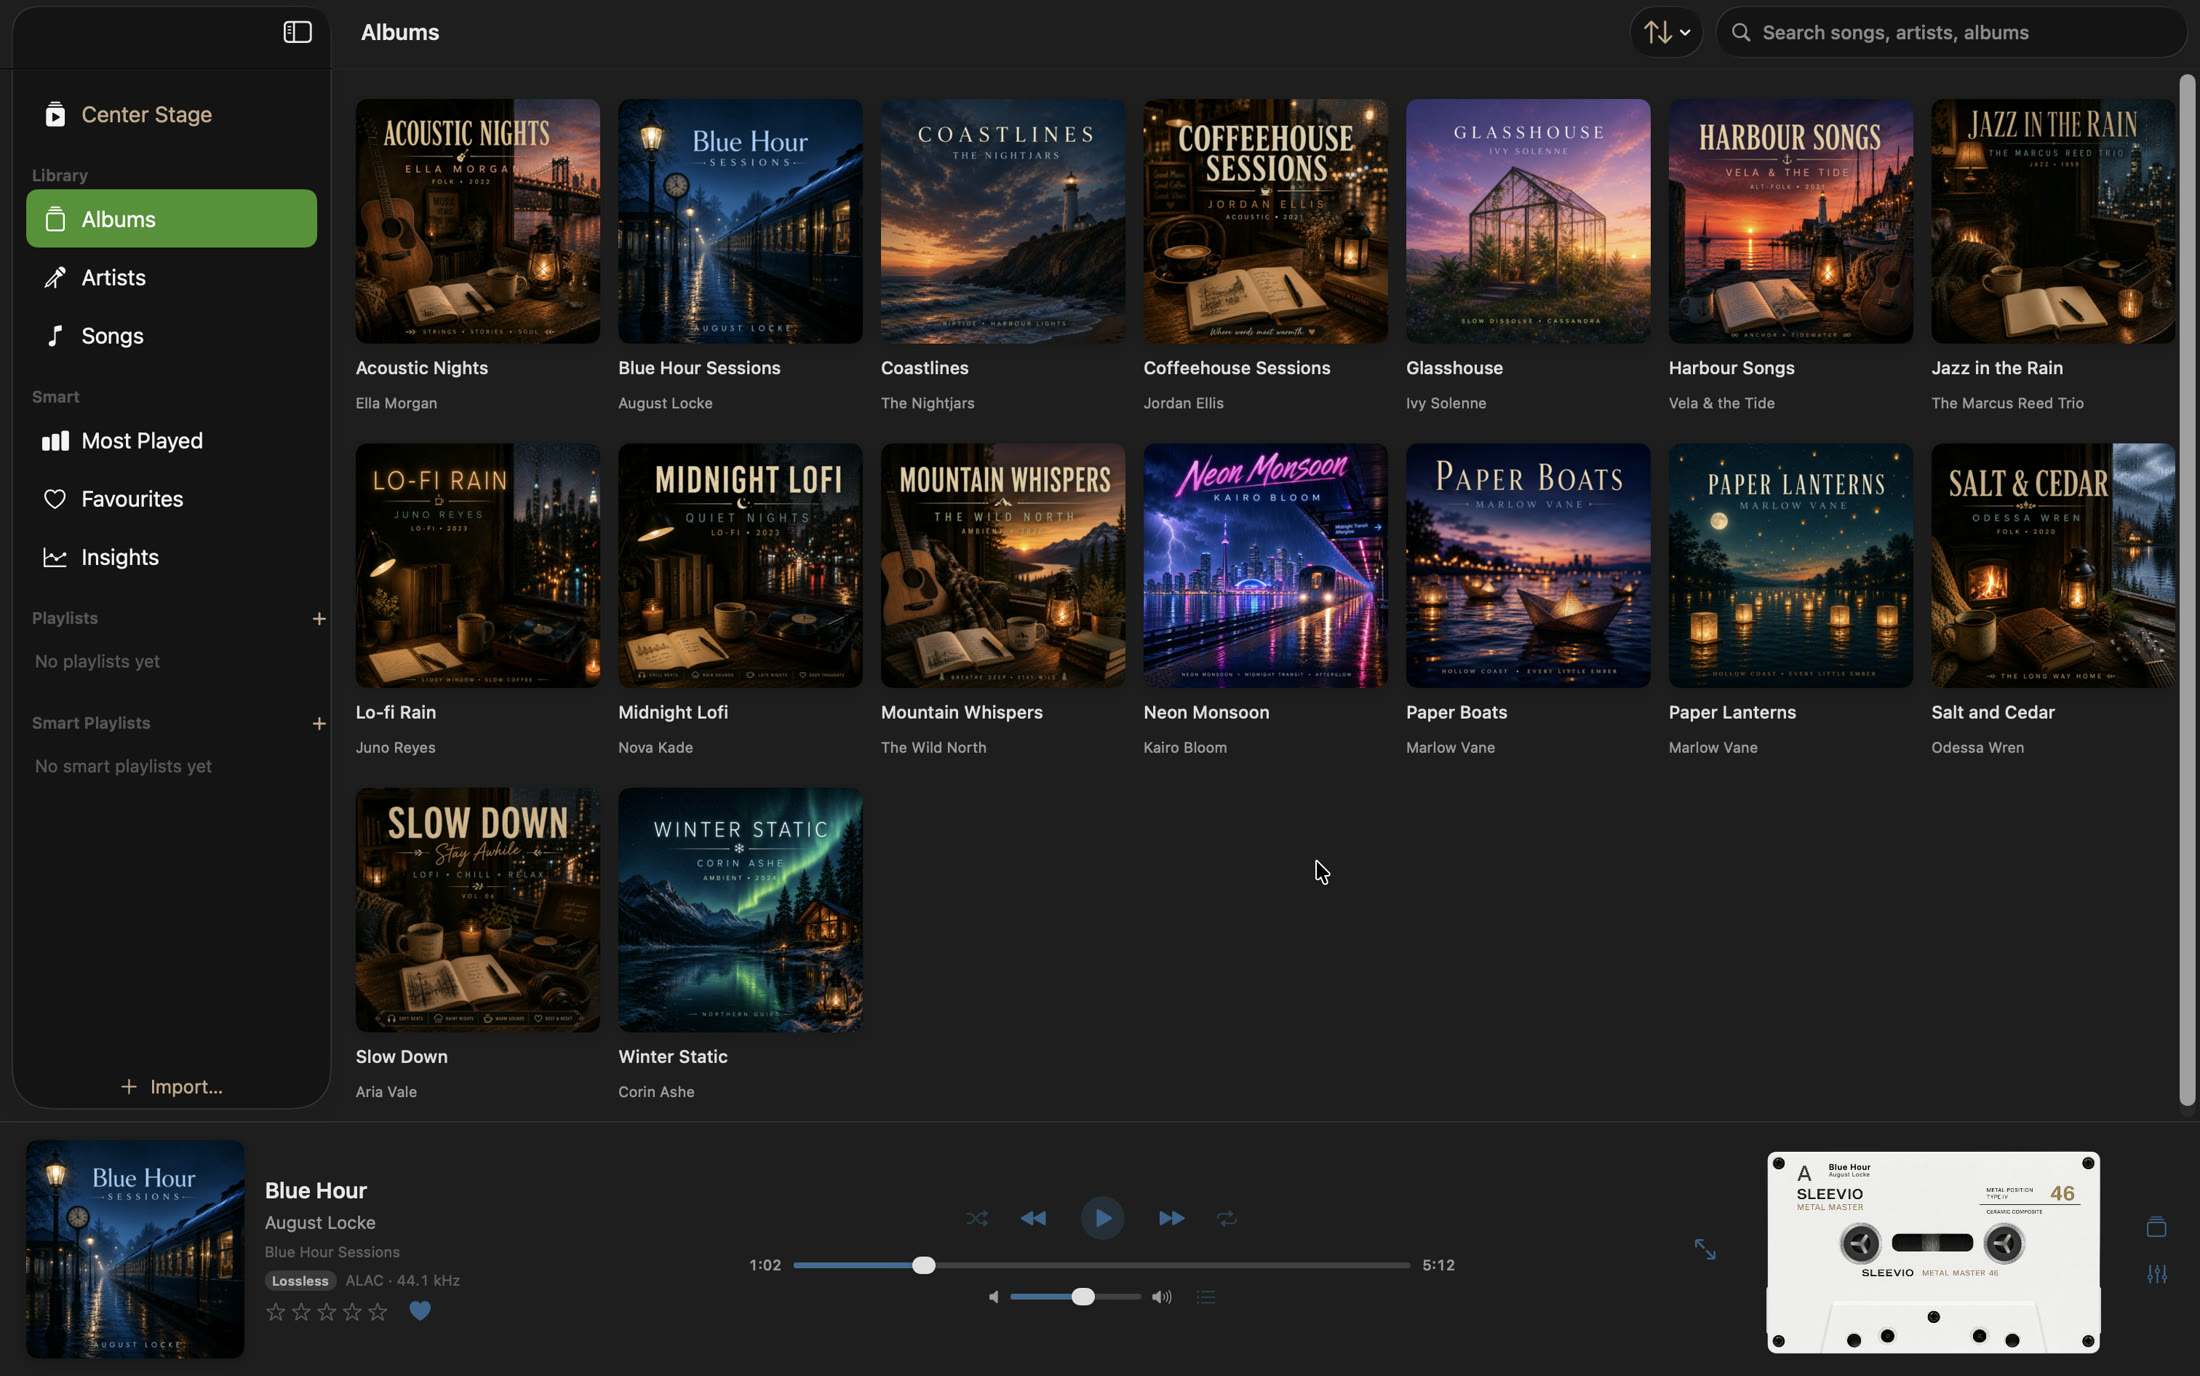Open Winter Static album cover
2200x1376 pixels.
740,910
